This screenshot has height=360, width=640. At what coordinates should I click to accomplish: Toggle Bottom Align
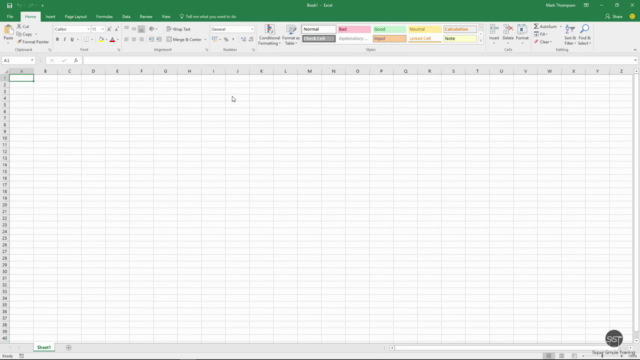click(141, 29)
